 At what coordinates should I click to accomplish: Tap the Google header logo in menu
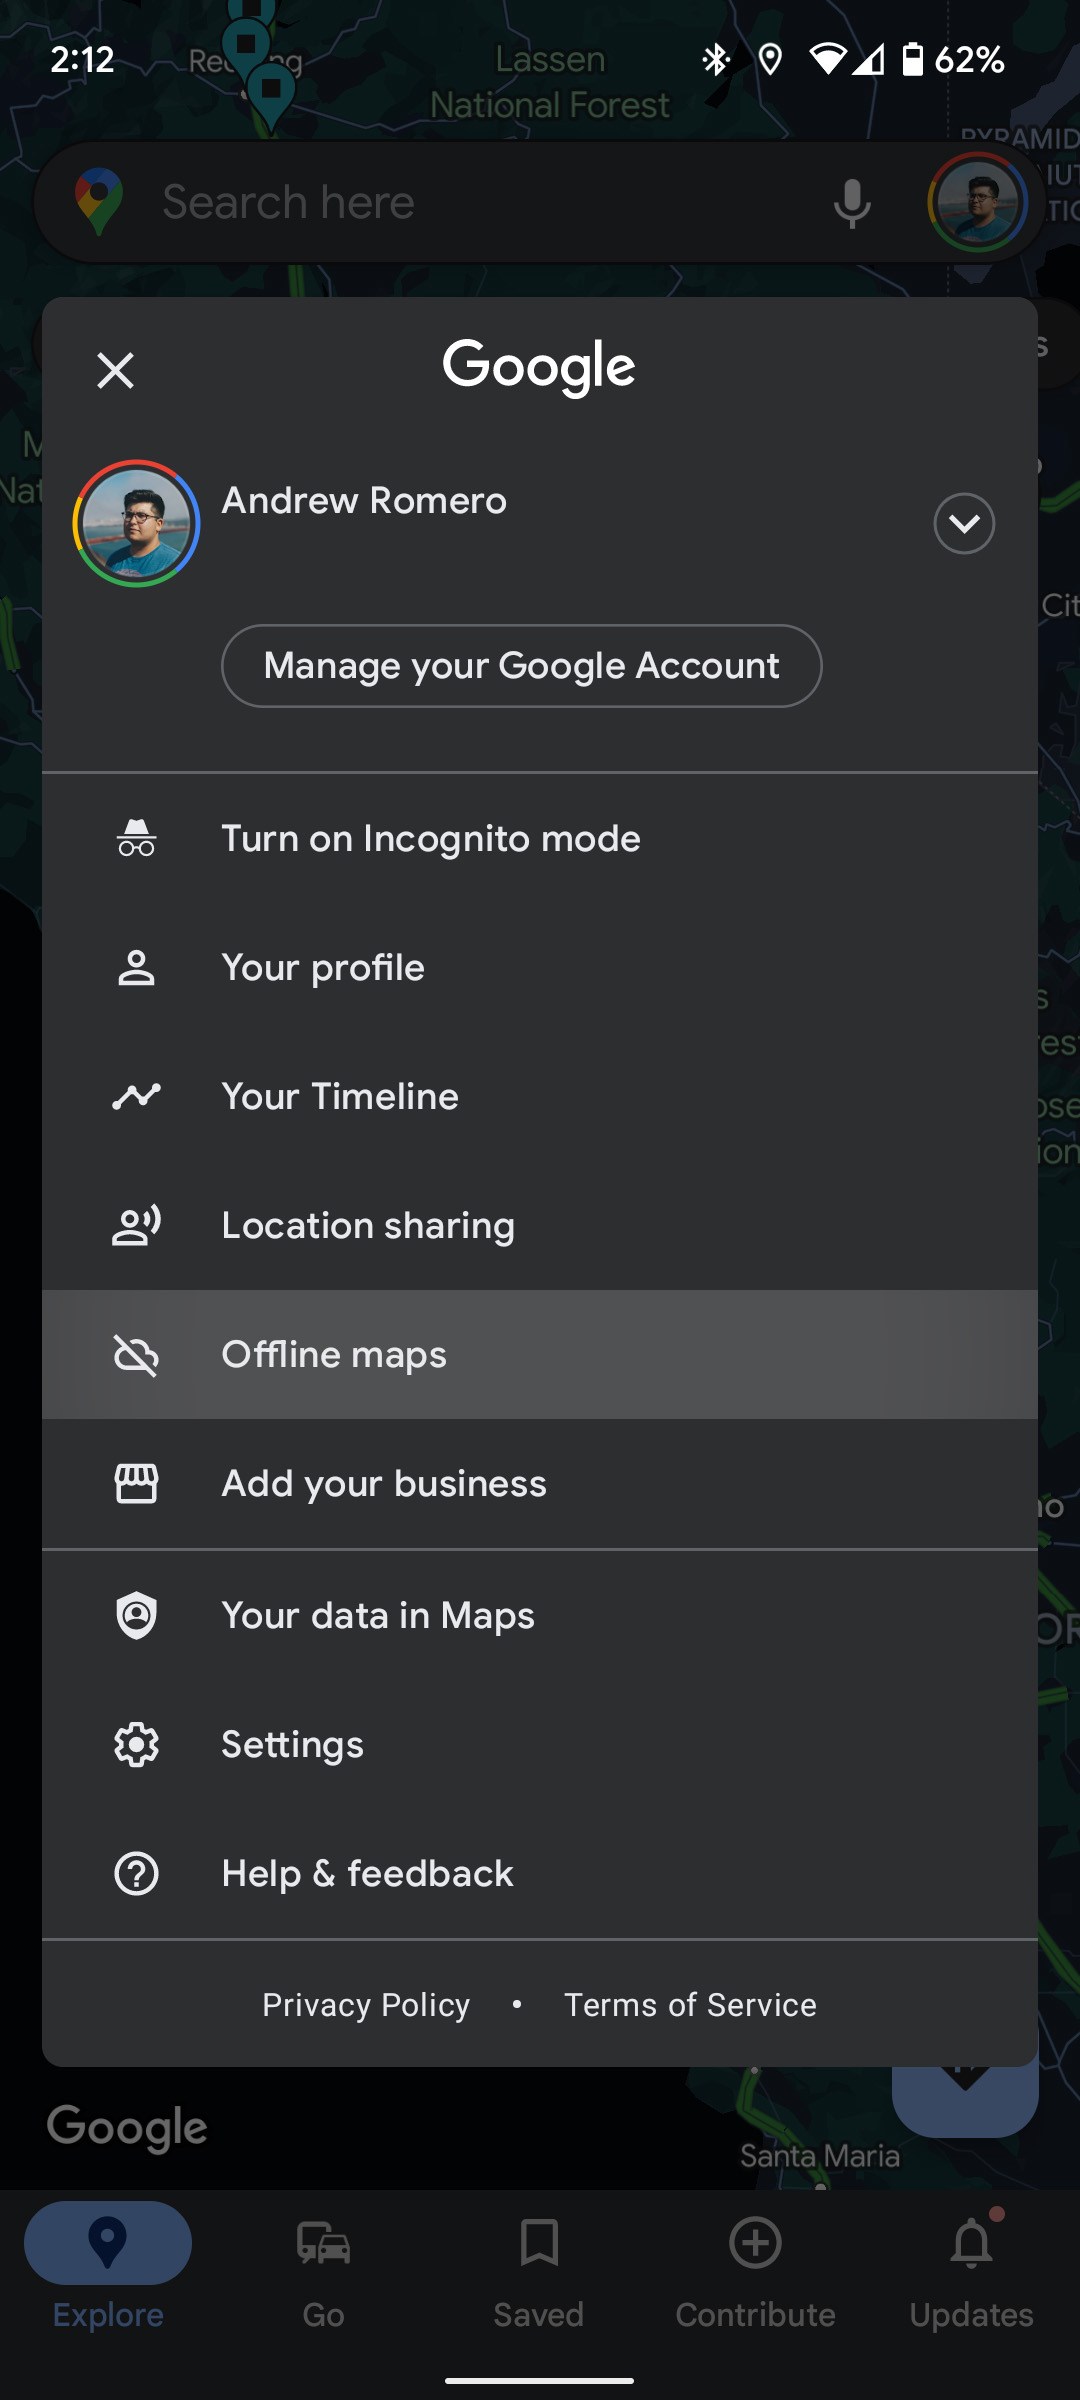pos(539,367)
